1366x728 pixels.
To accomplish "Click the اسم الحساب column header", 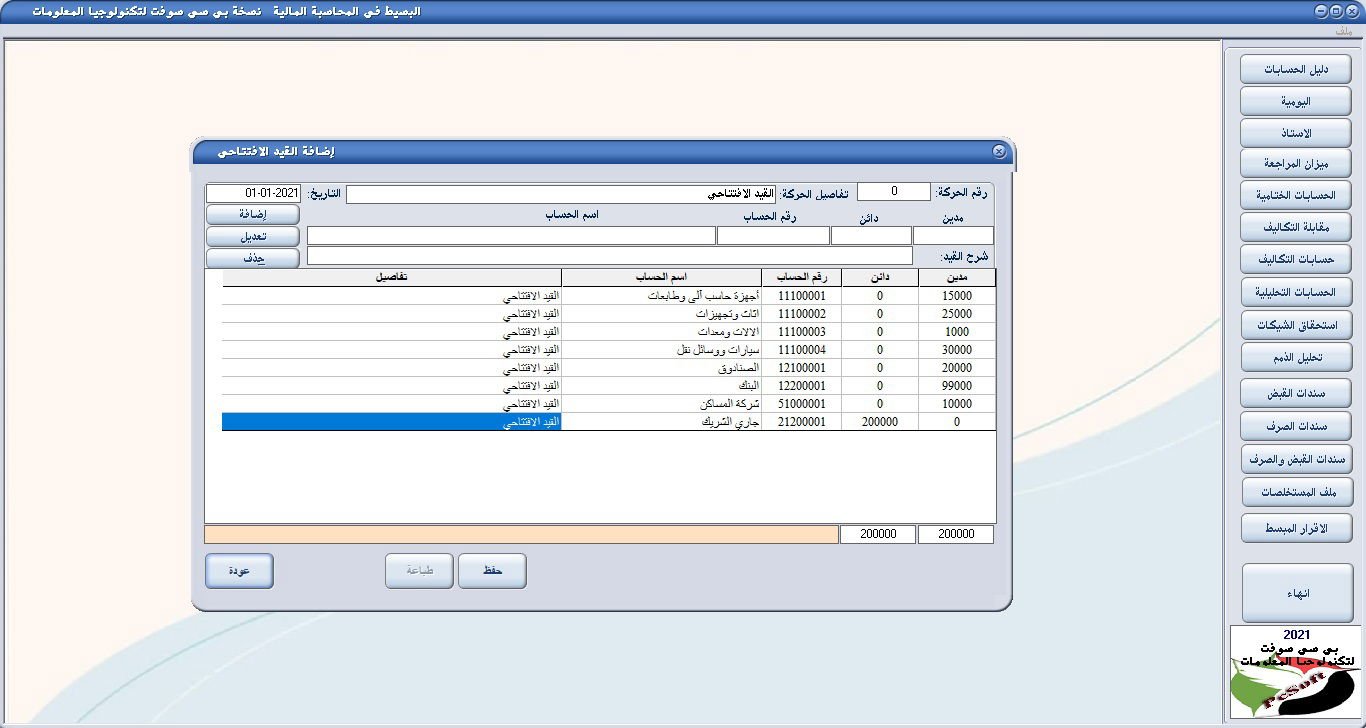I will pos(661,278).
